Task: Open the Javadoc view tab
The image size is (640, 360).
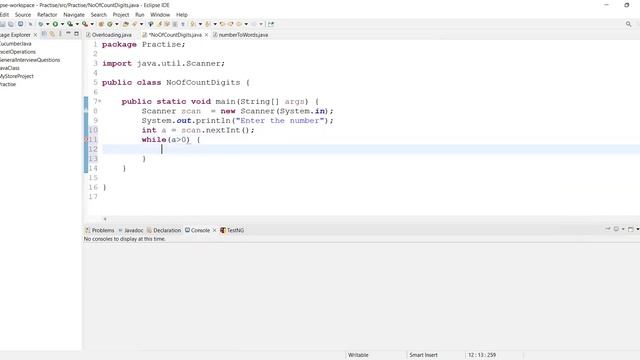Action: 131,230
